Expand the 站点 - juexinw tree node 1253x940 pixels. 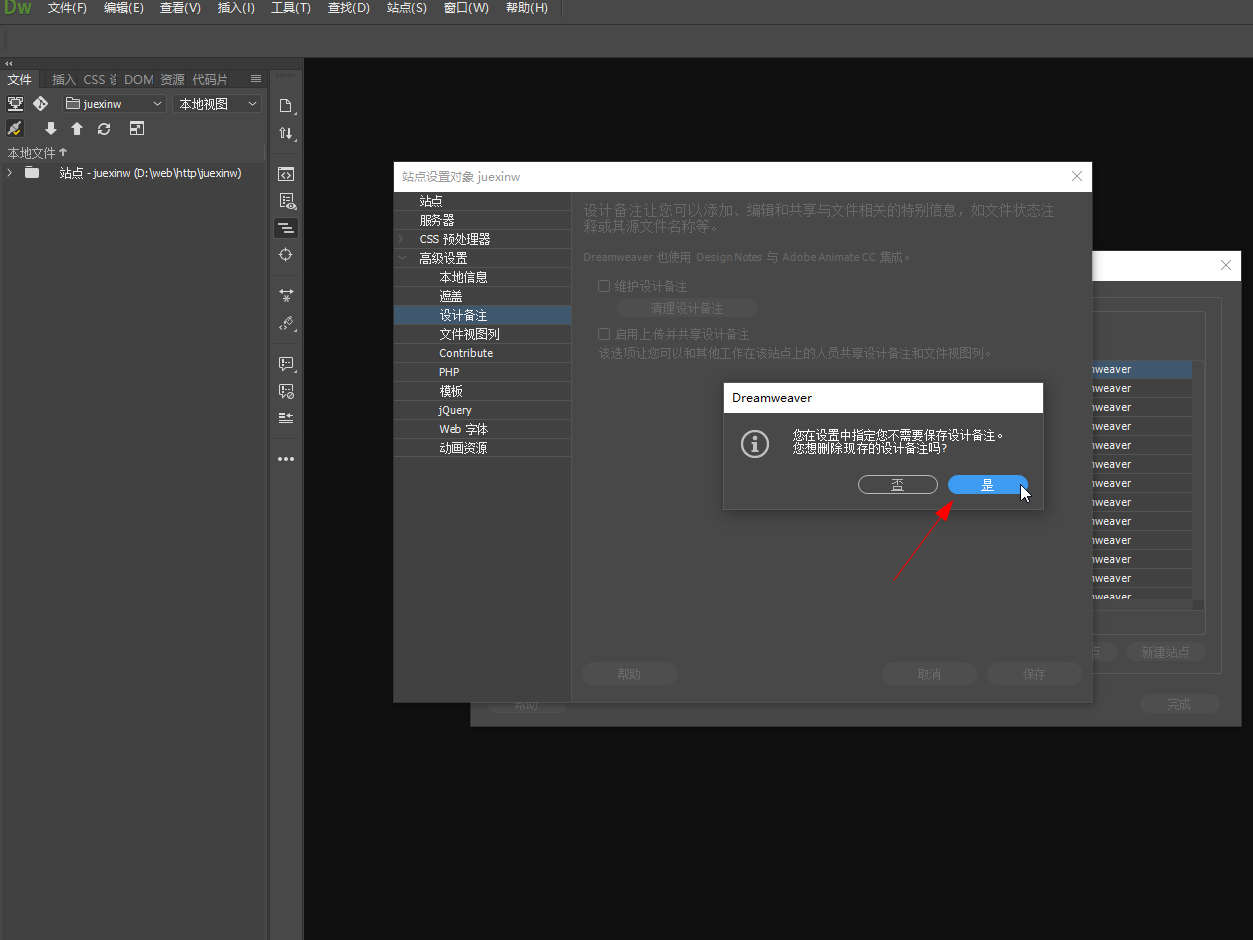tap(10, 173)
